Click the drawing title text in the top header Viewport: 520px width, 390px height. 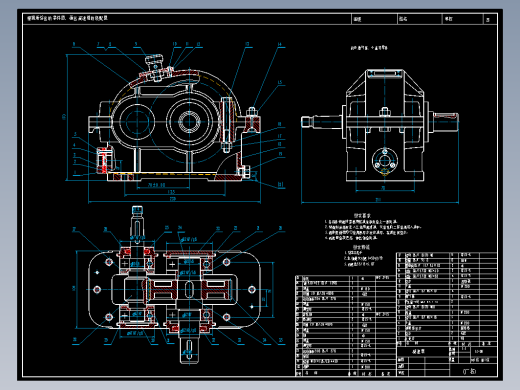[67, 18]
